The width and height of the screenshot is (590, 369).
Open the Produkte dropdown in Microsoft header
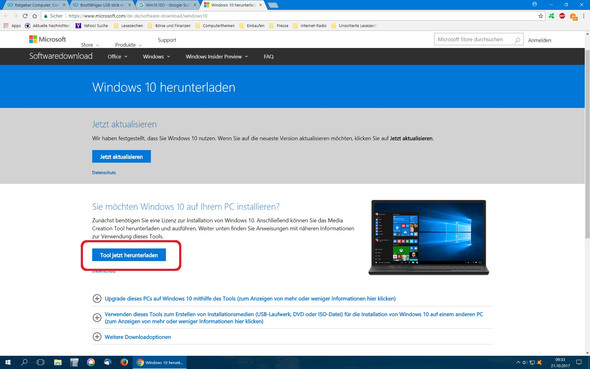[x=128, y=45]
